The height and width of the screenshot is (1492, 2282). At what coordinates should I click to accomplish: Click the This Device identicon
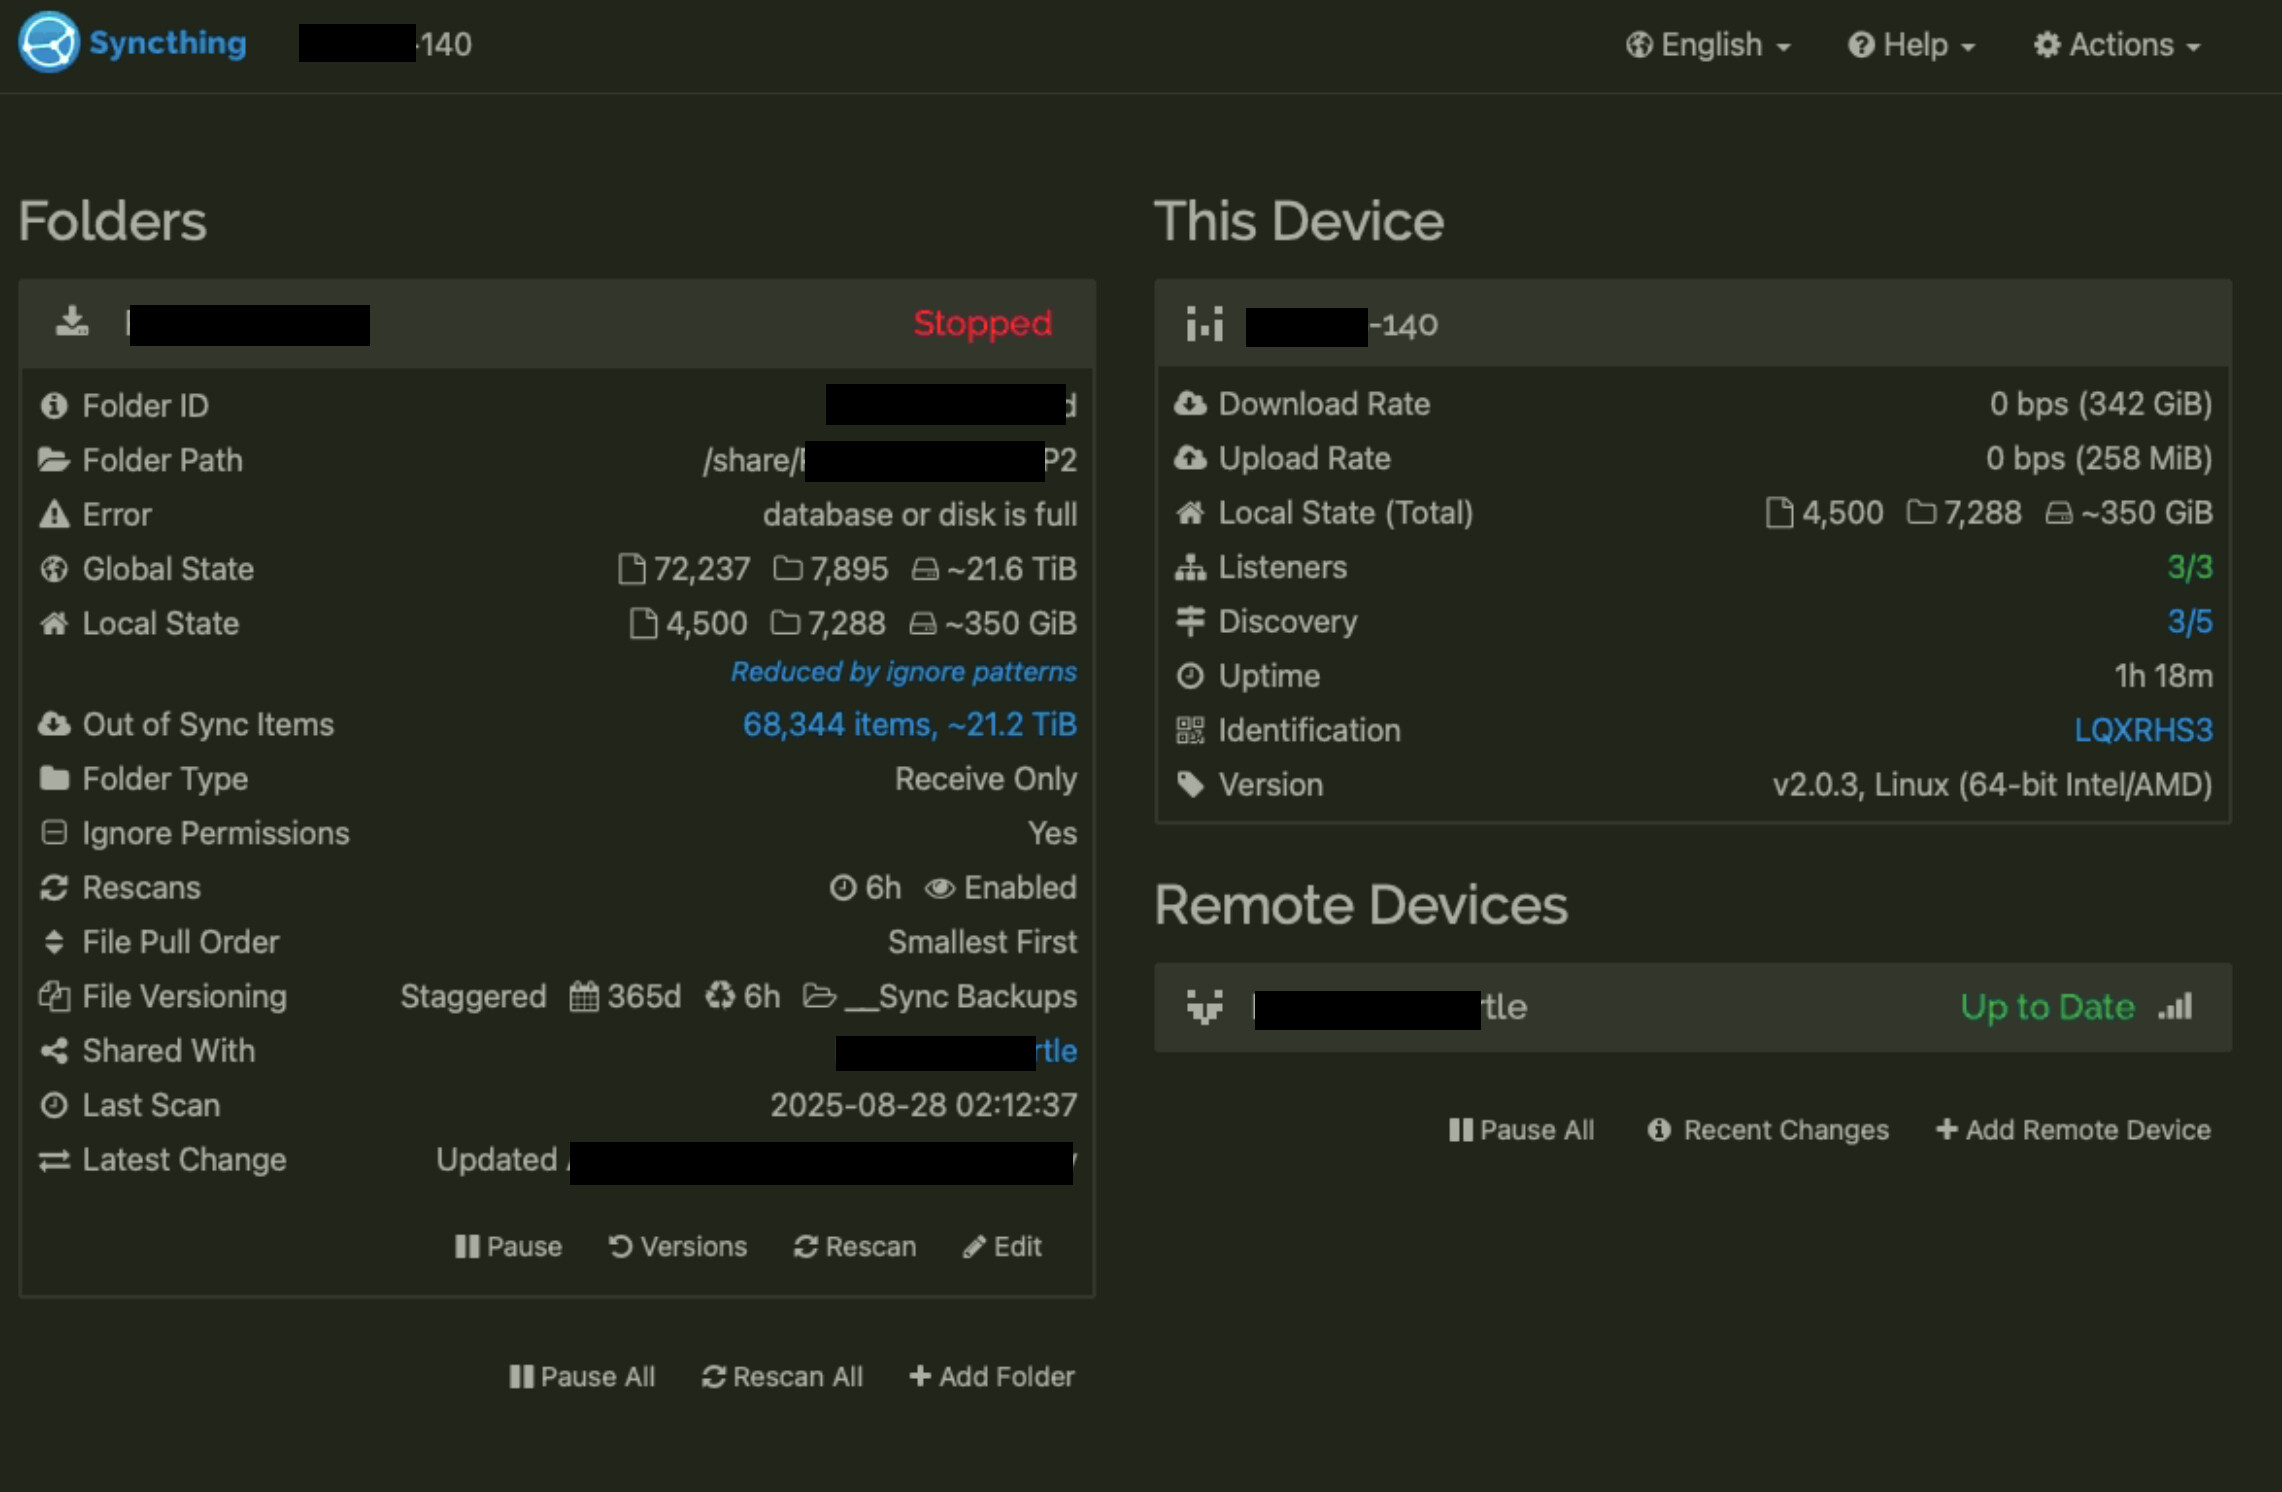click(1204, 324)
